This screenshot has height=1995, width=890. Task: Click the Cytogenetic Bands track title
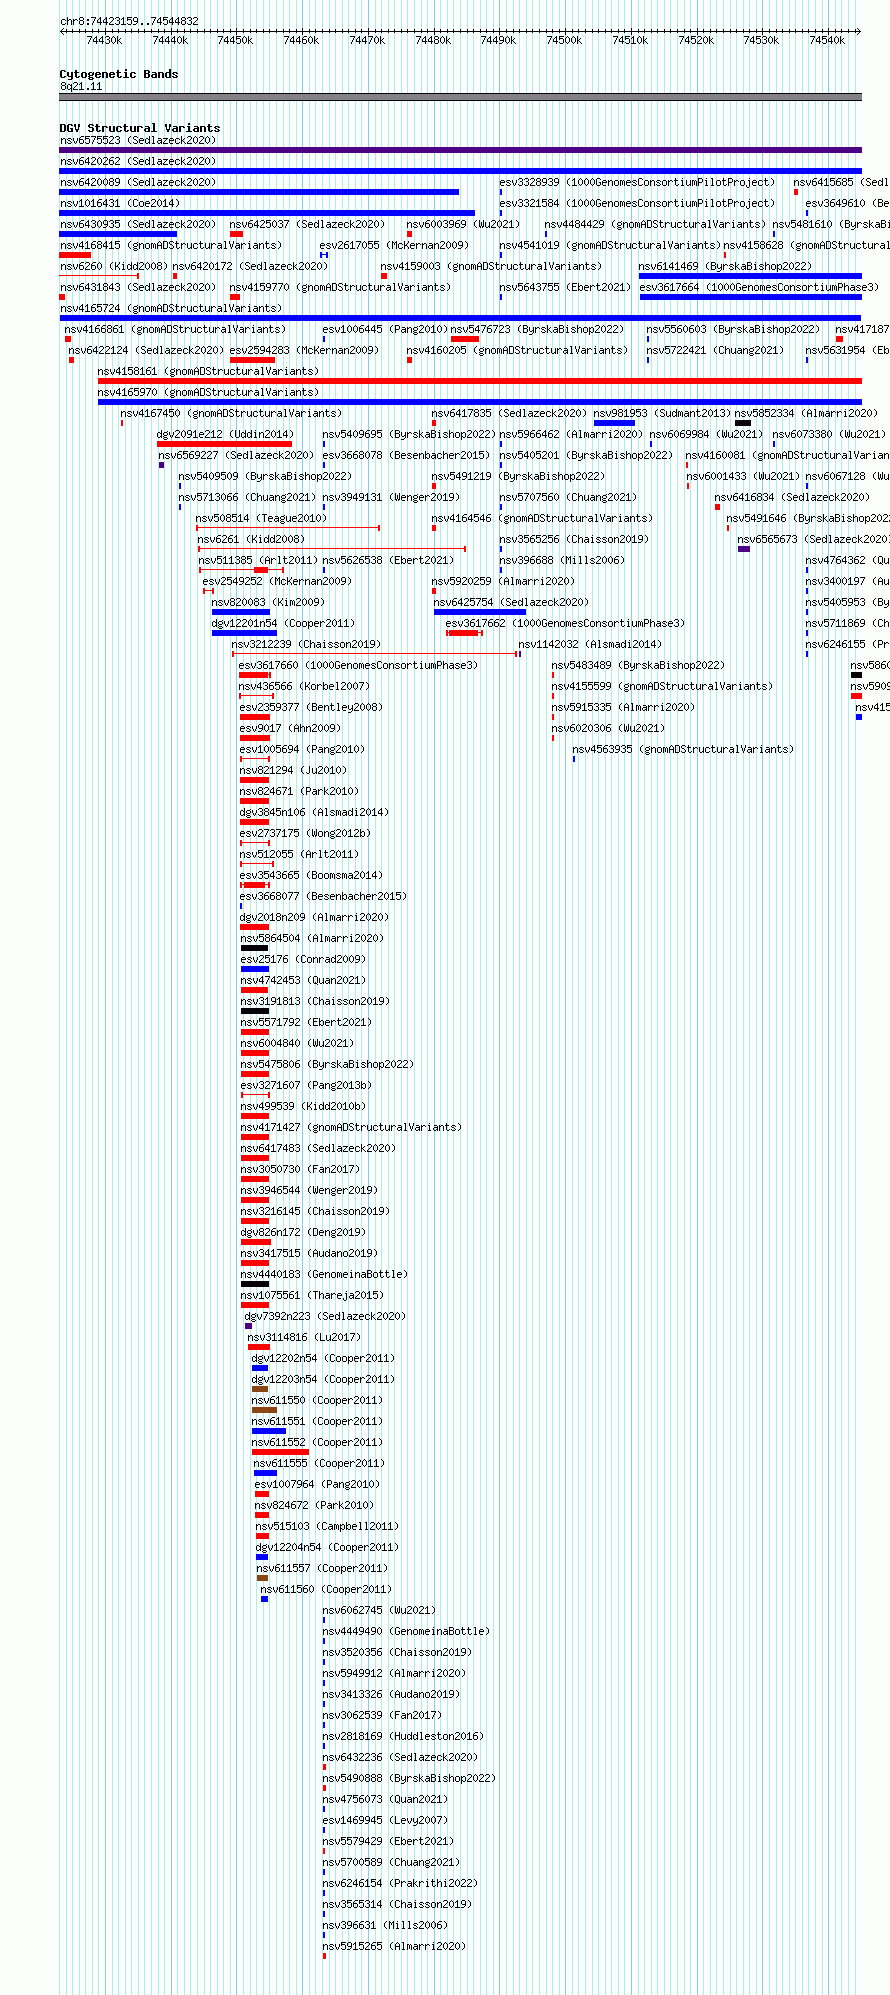pos(119,74)
